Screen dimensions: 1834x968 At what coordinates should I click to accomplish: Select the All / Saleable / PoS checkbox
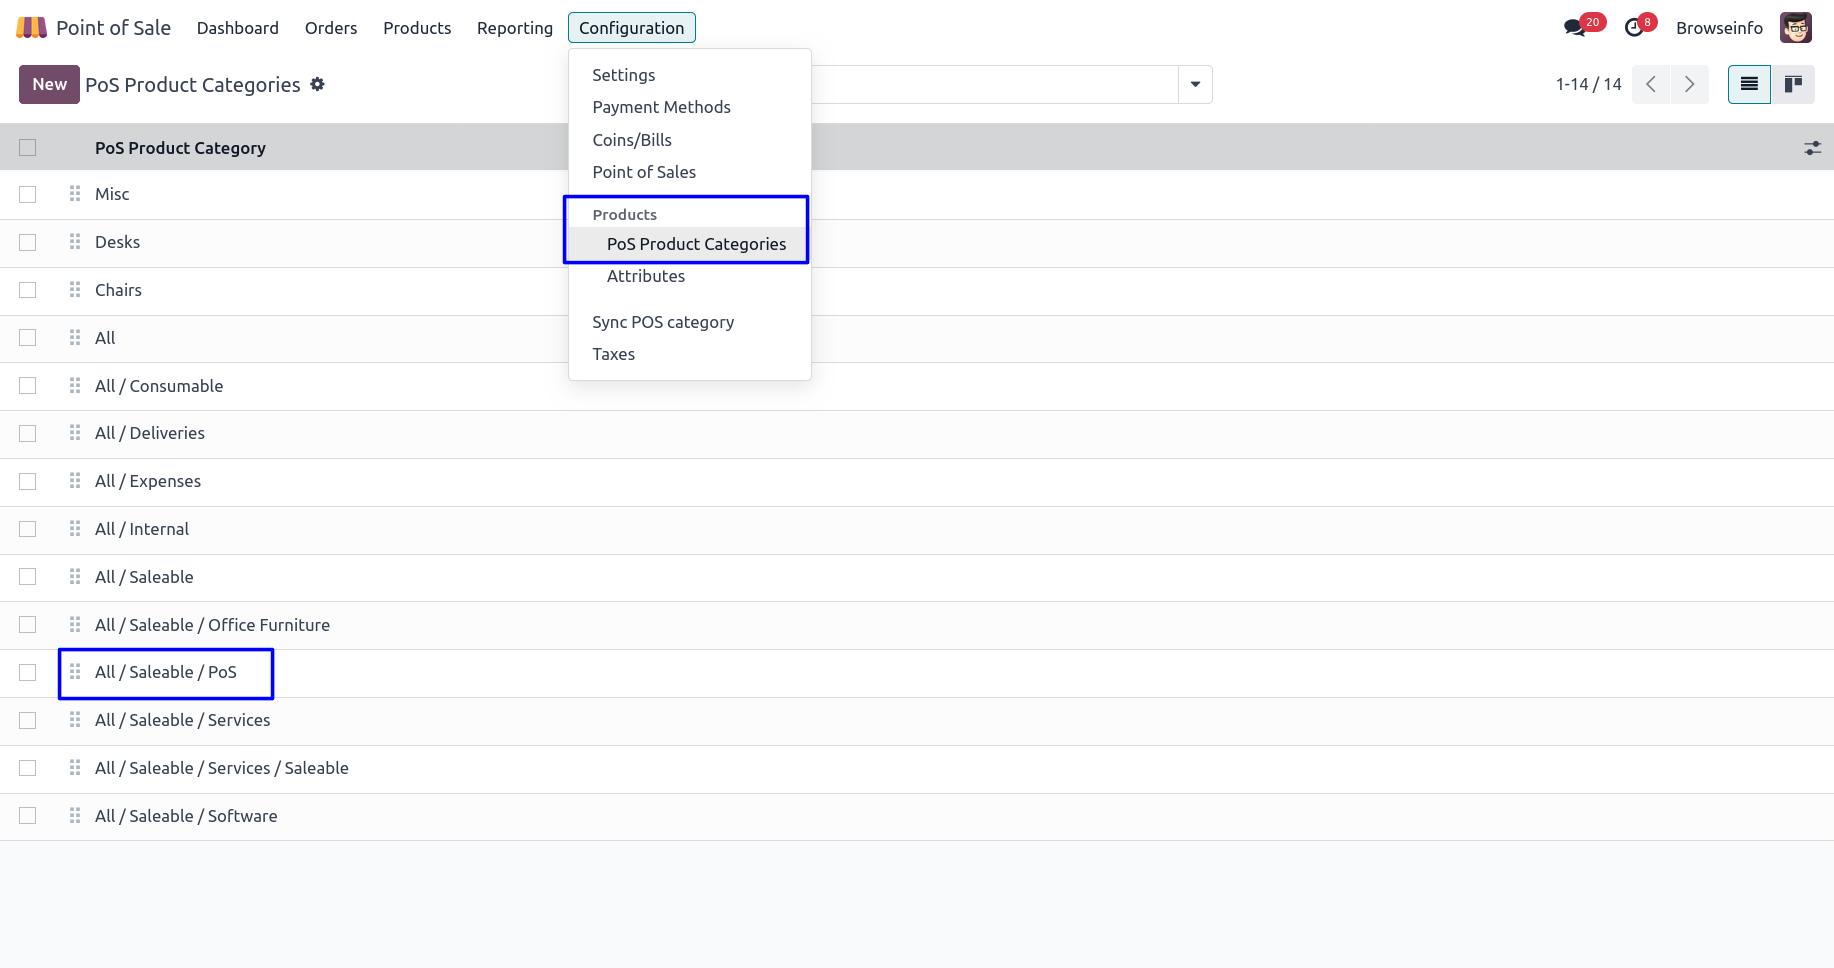coord(28,673)
